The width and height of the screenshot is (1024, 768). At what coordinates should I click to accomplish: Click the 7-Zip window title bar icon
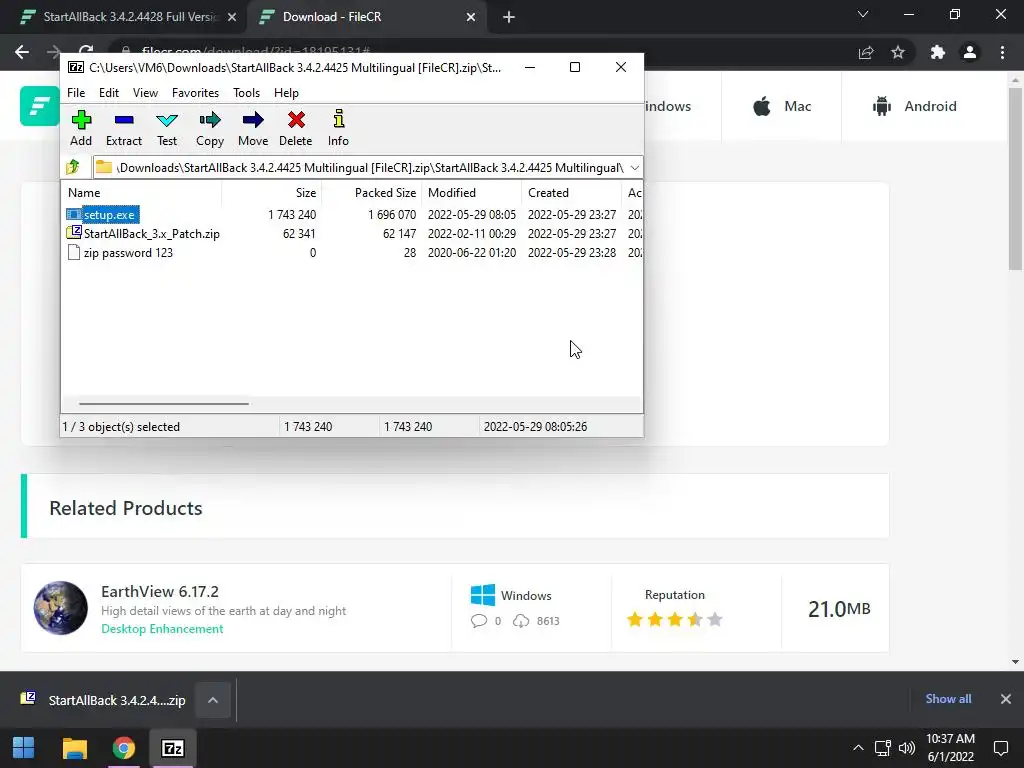coord(76,67)
